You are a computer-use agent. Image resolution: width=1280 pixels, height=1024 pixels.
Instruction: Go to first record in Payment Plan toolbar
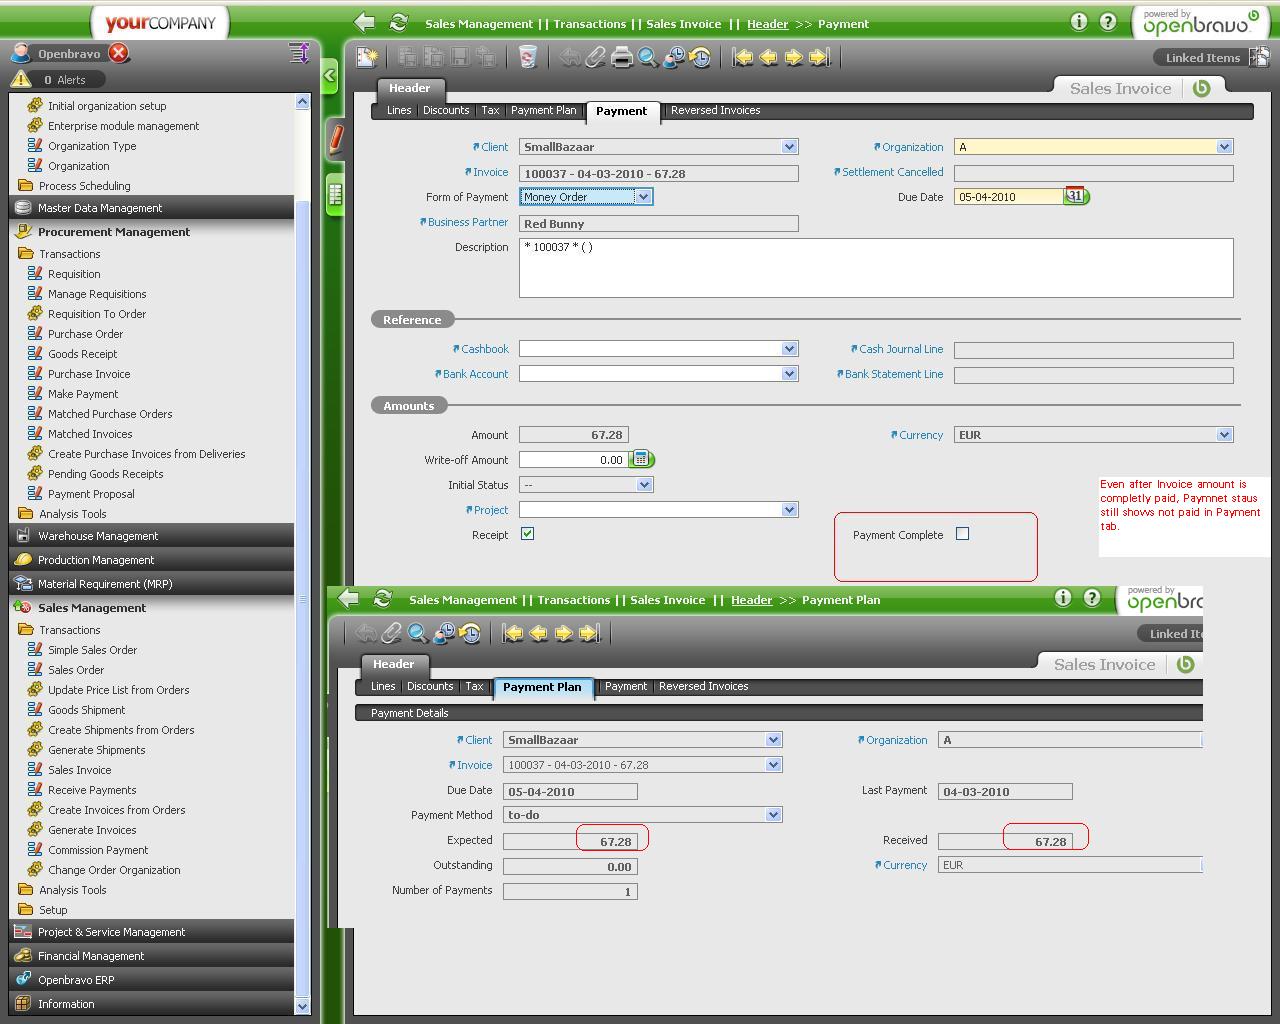pyautogui.click(x=512, y=633)
